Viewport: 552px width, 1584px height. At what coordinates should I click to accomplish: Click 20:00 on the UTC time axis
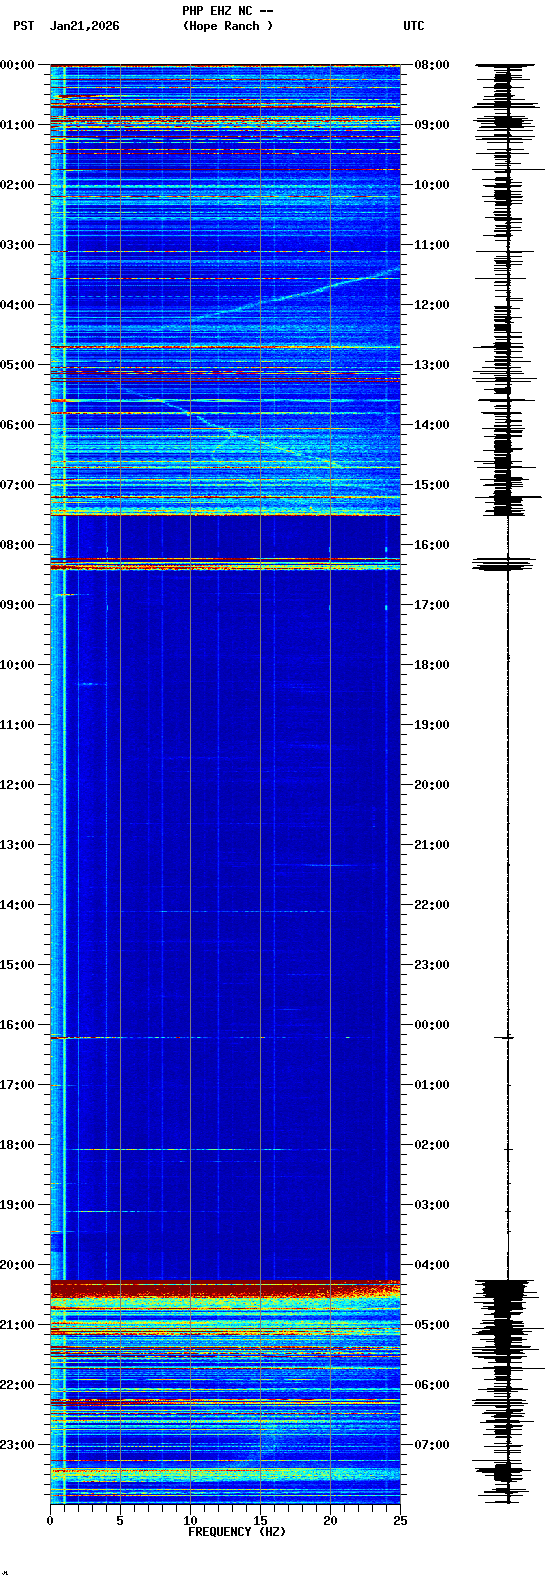(x=432, y=785)
